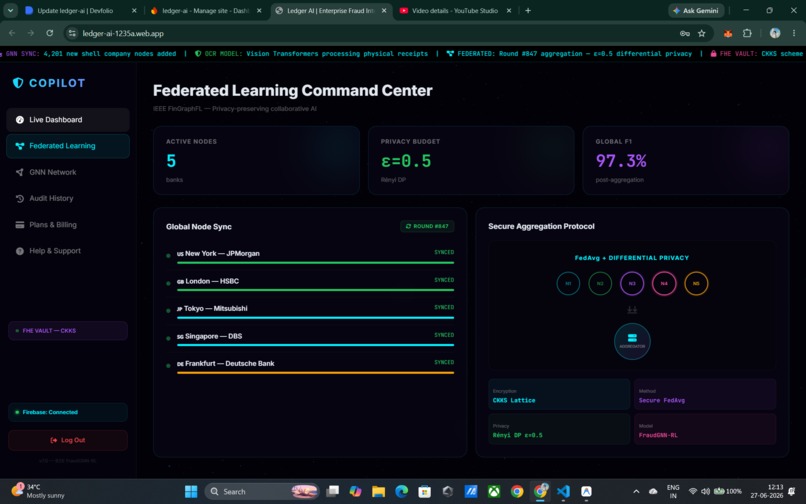Click the FHE VAULT — CKKS badge
Viewport: 806px width, 504px height.
68,331
